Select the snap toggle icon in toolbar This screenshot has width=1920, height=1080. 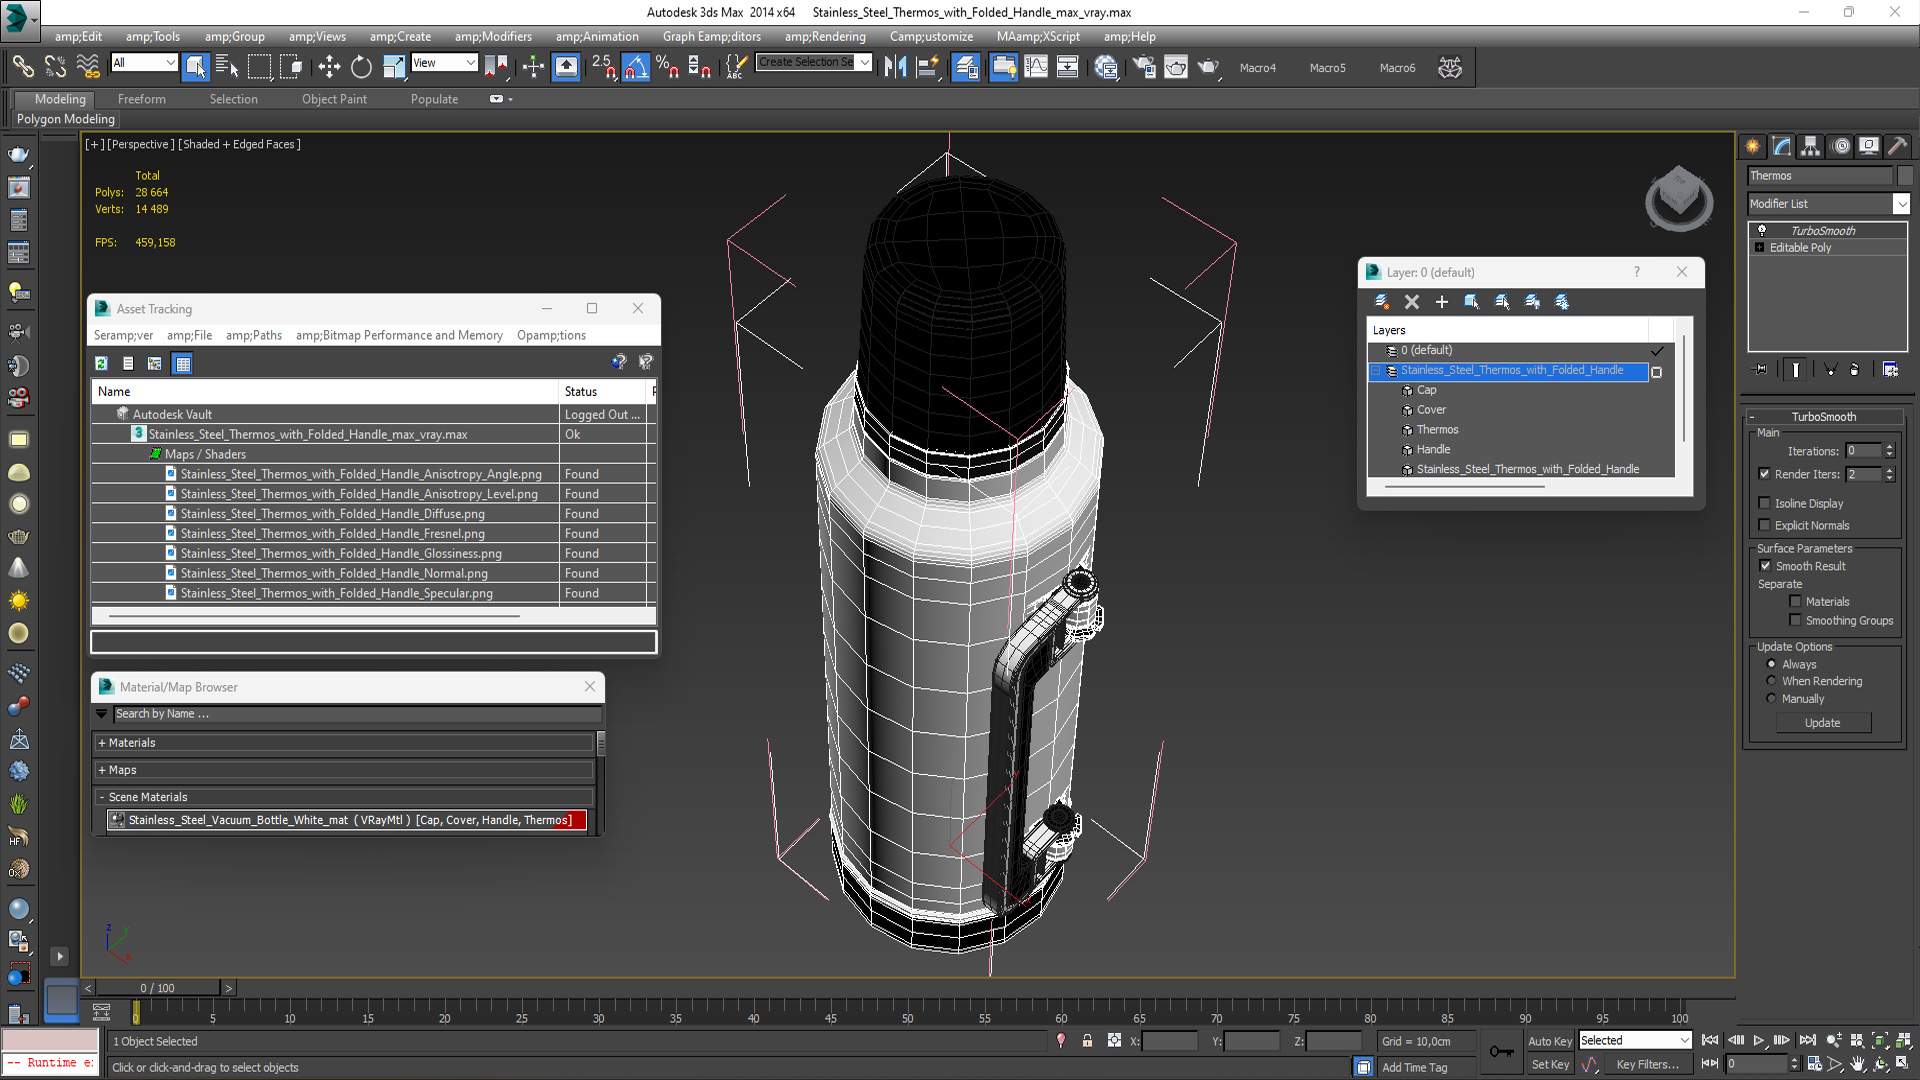click(603, 67)
